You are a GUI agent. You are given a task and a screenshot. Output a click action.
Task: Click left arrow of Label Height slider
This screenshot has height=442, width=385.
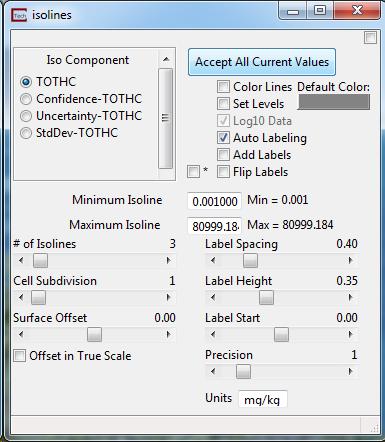(x=213, y=297)
